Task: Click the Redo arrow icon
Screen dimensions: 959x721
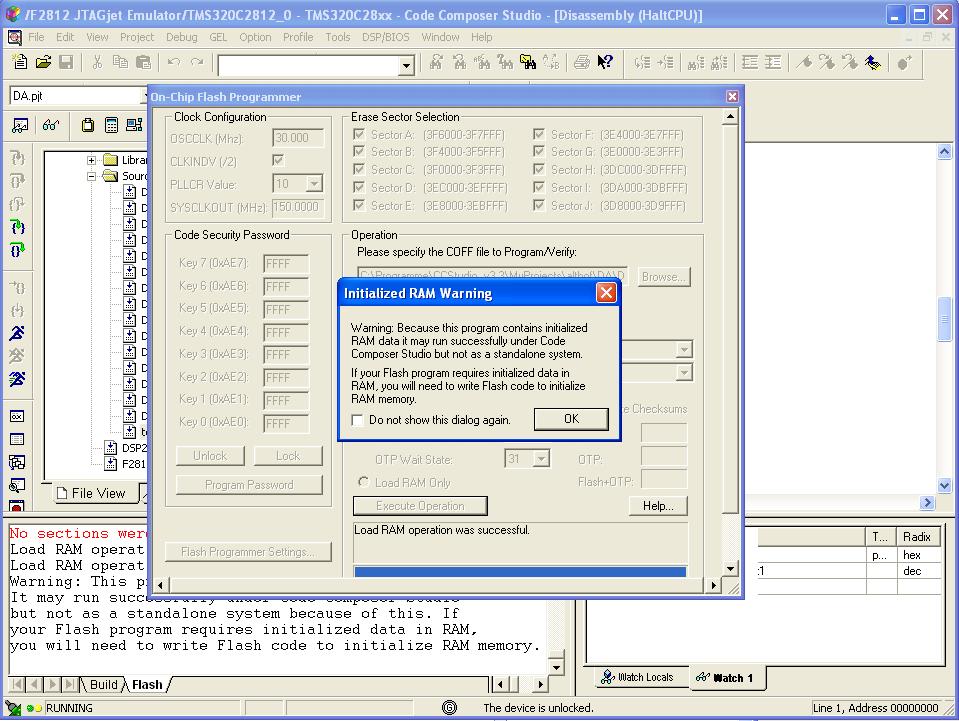Action: click(196, 62)
